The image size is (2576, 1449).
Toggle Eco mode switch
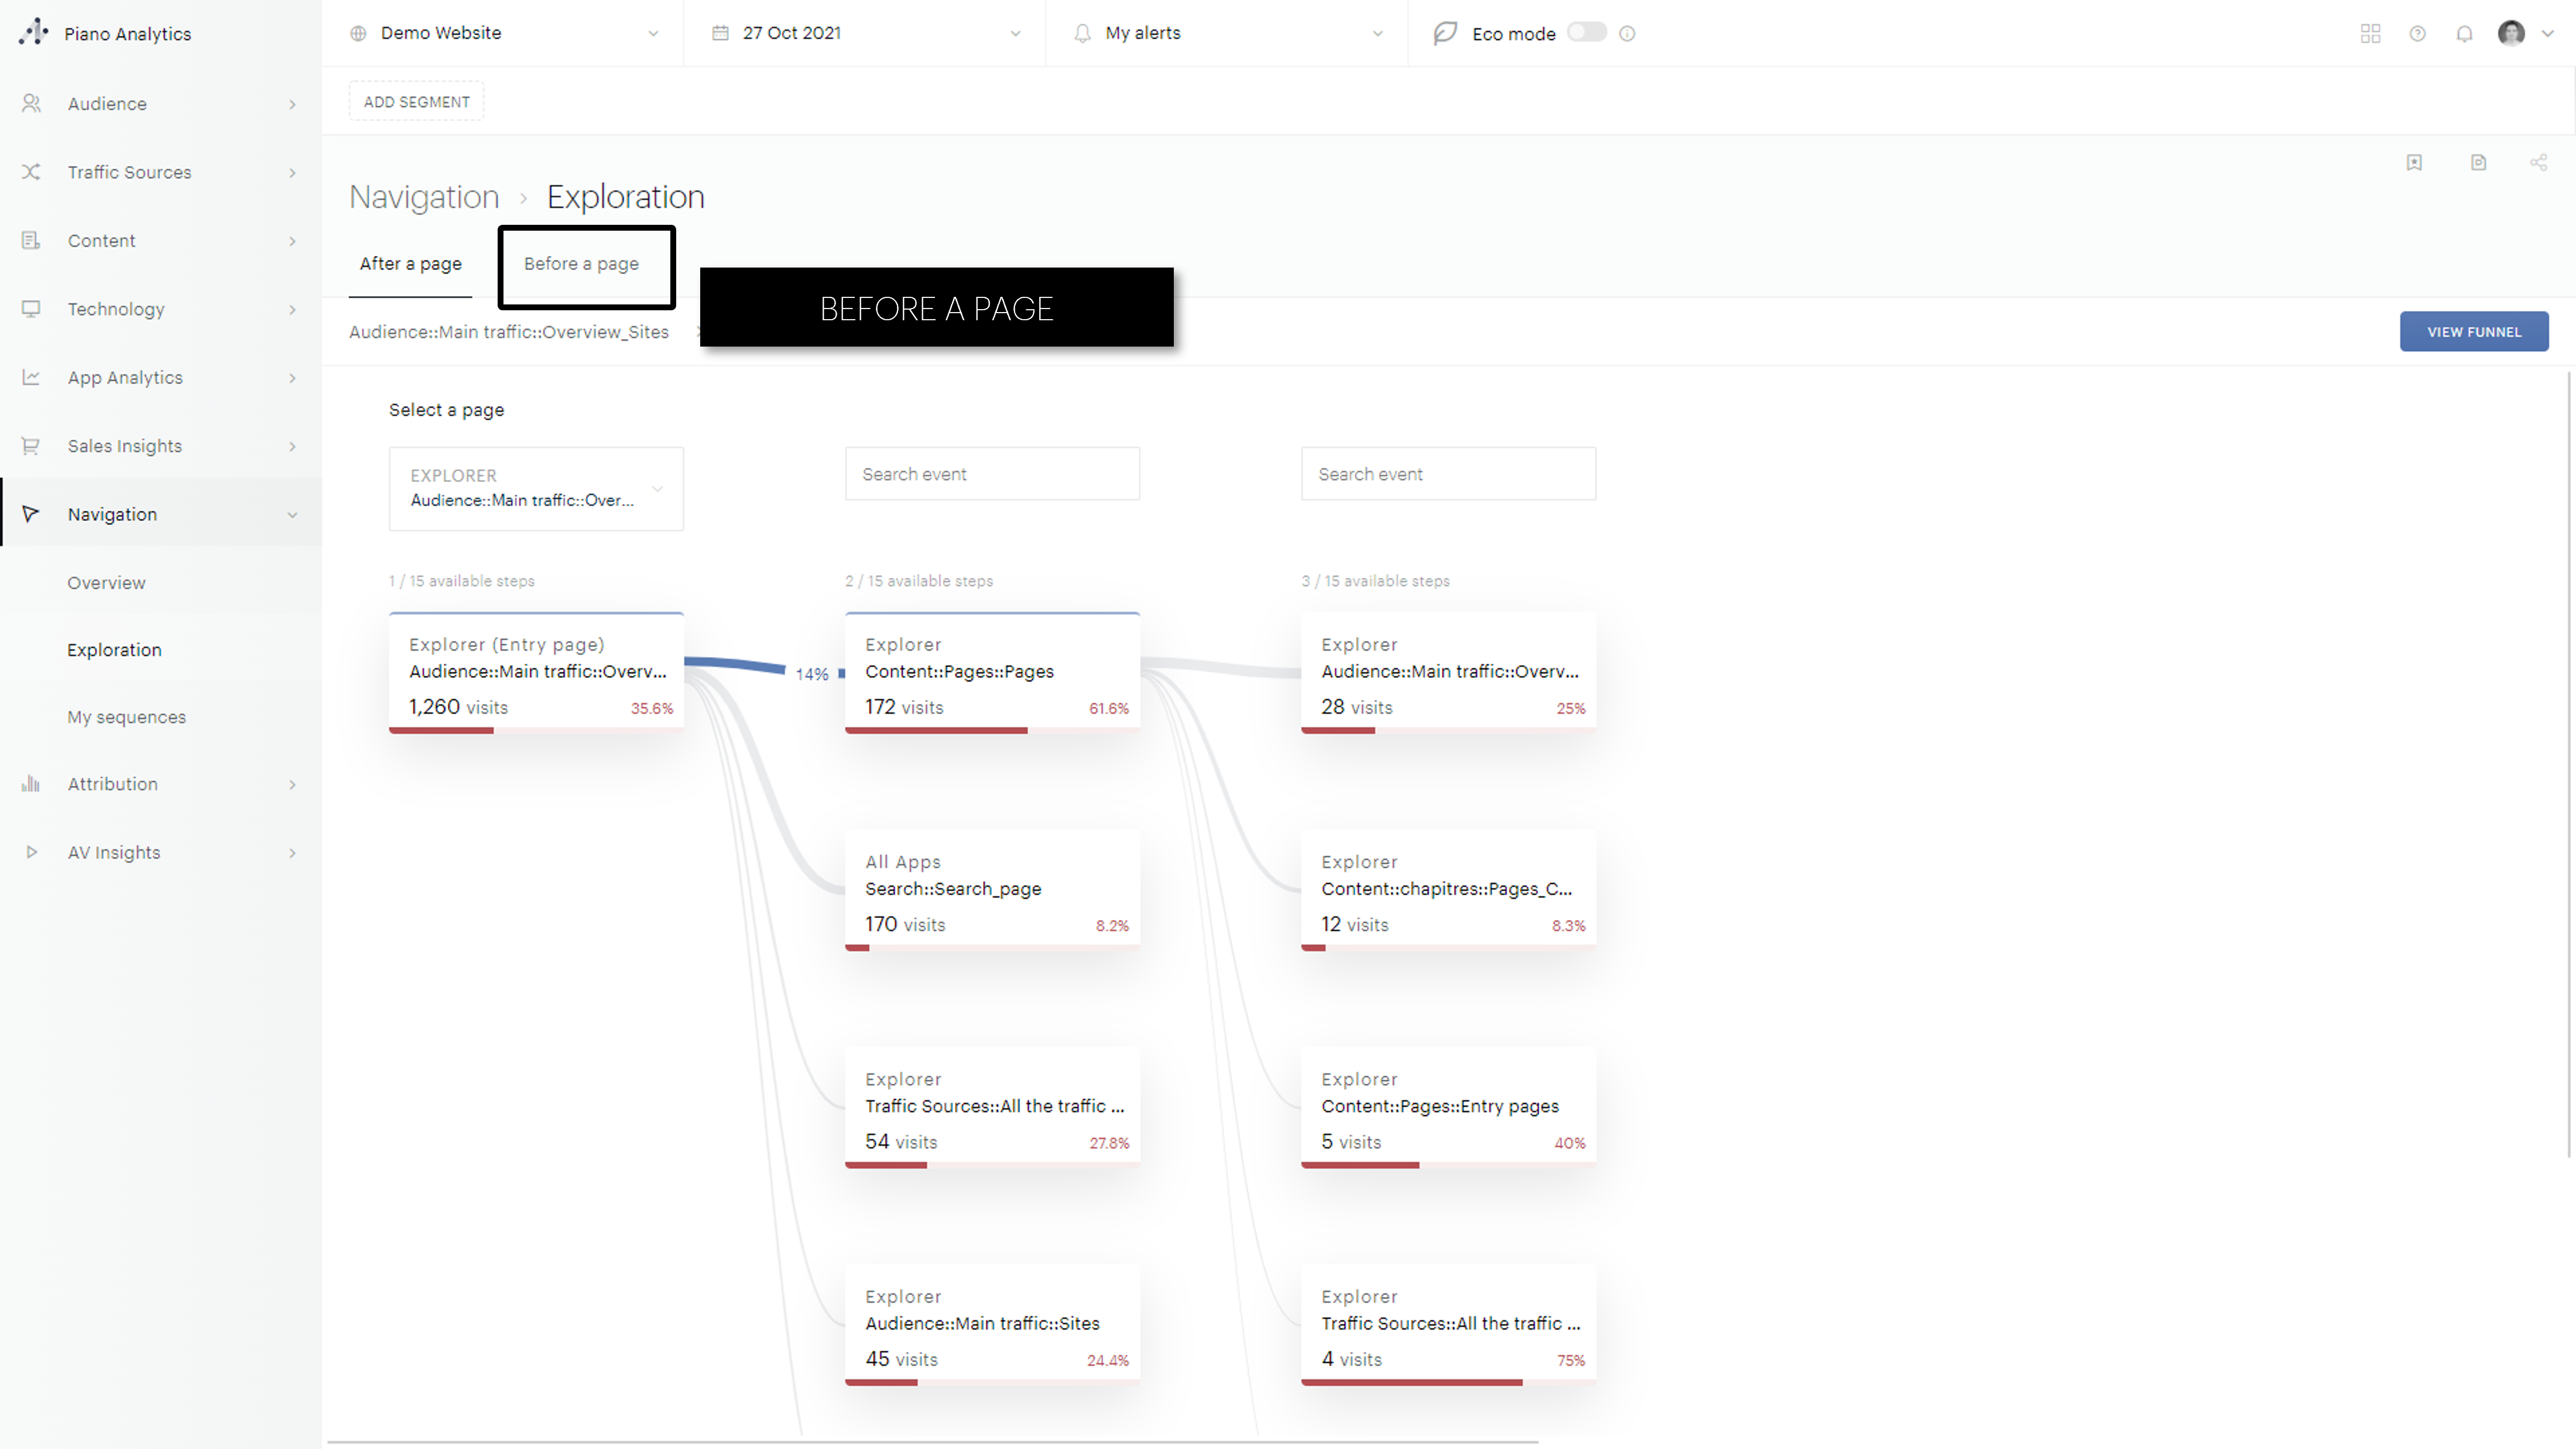coord(1586,32)
